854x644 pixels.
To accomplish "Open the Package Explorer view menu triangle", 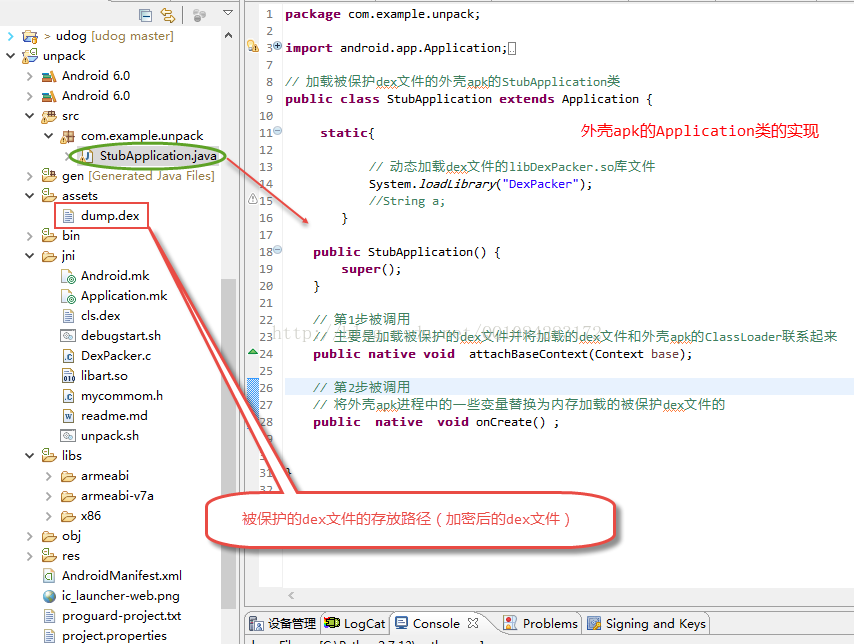I will pyautogui.click(x=228, y=13).
